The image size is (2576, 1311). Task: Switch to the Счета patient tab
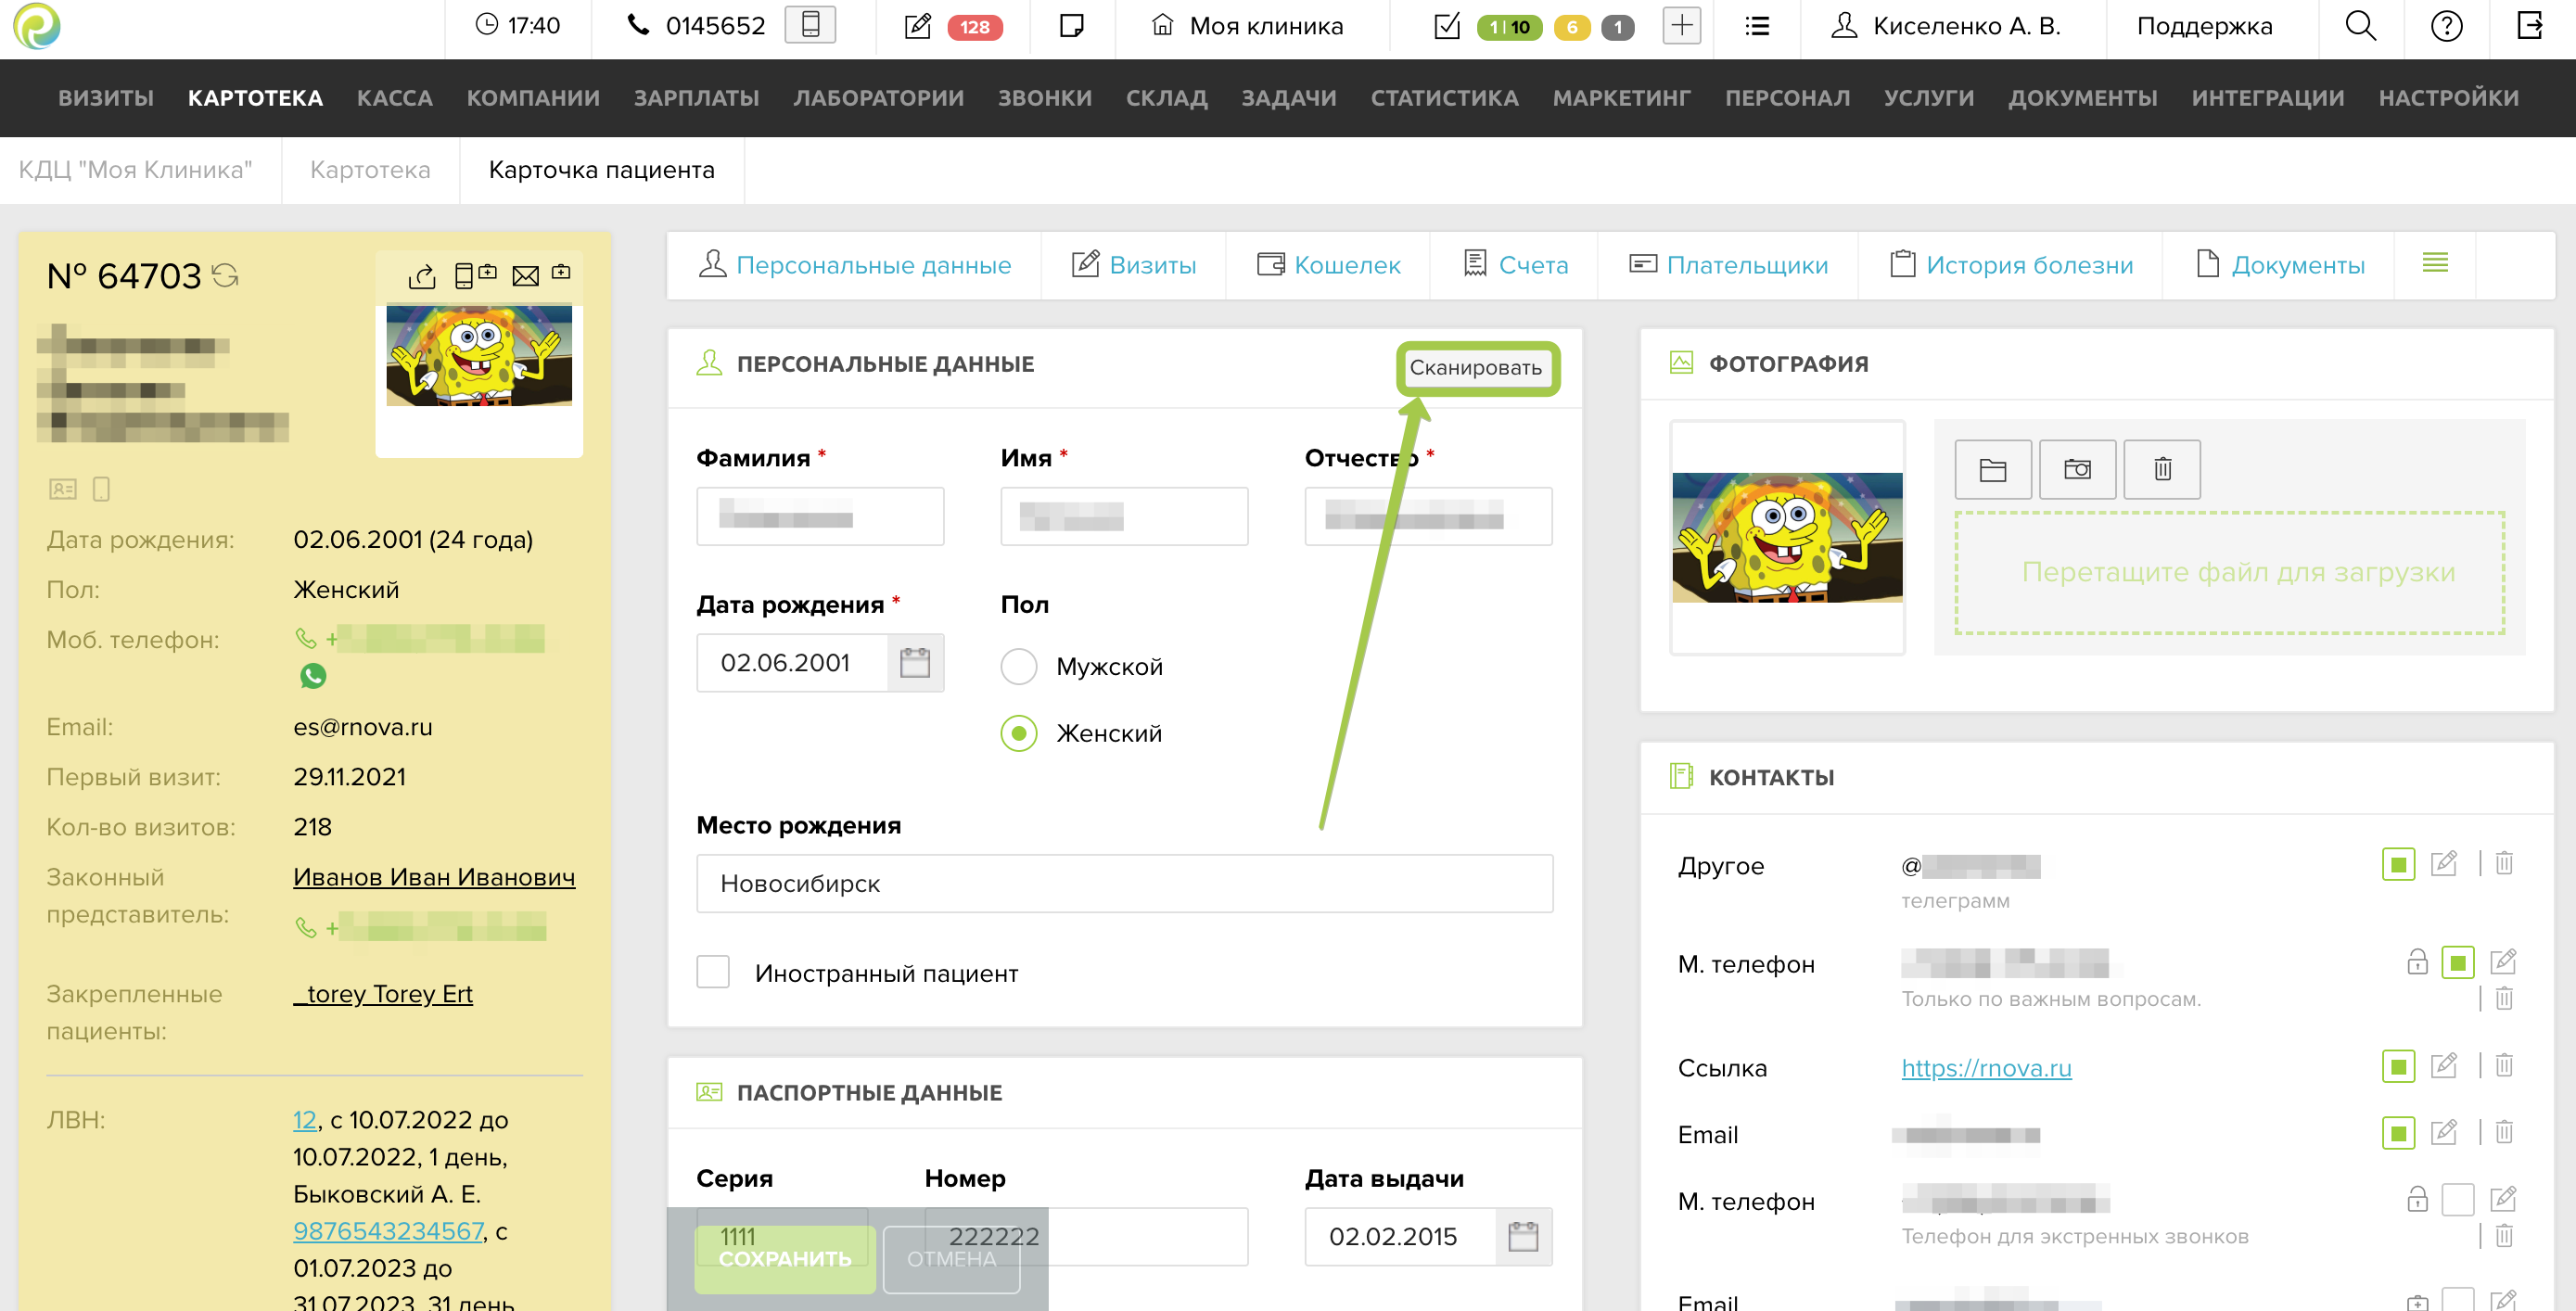1515,265
